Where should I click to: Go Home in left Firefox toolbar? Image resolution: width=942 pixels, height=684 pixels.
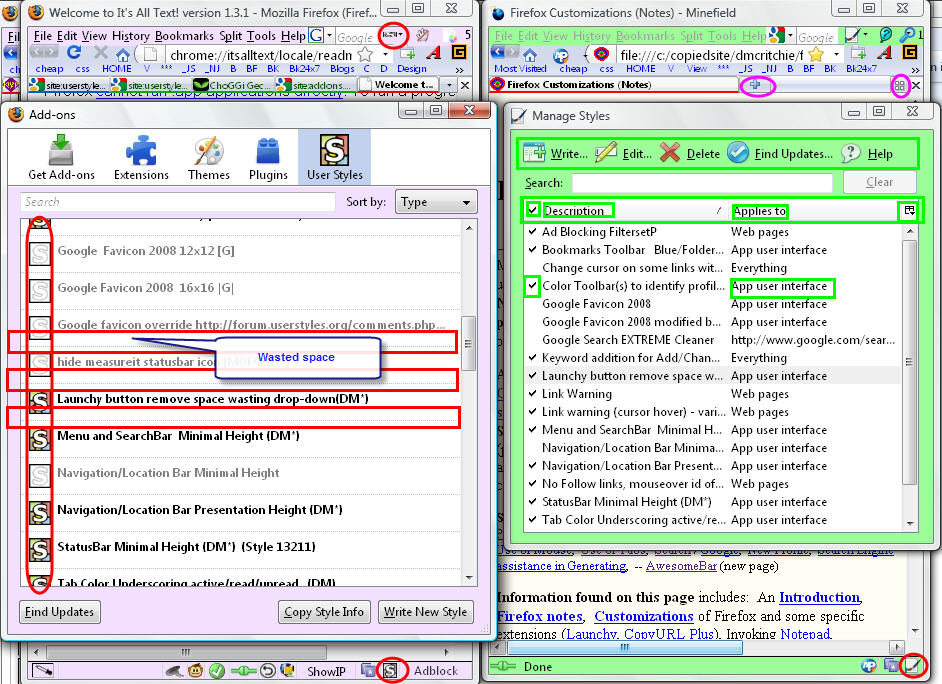click(x=123, y=55)
